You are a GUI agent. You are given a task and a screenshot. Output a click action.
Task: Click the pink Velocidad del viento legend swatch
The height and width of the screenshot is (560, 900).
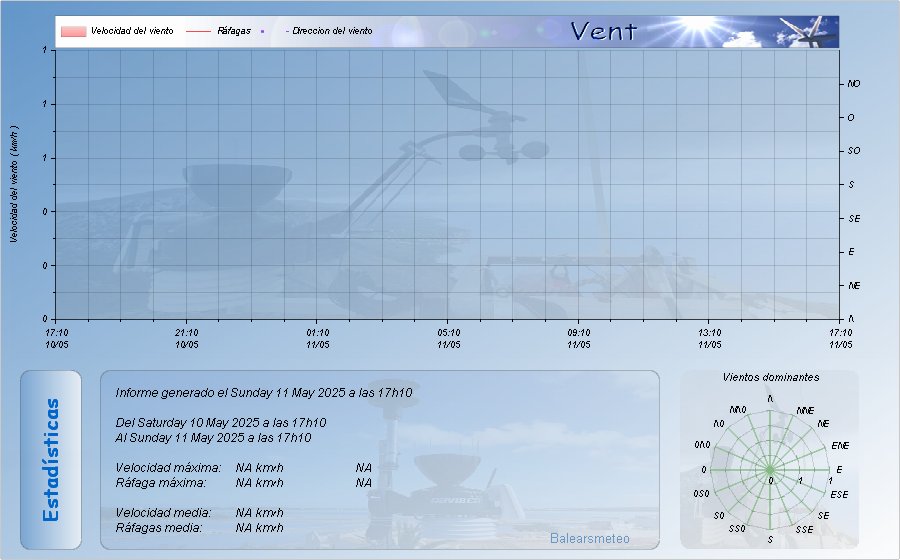tap(73, 32)
